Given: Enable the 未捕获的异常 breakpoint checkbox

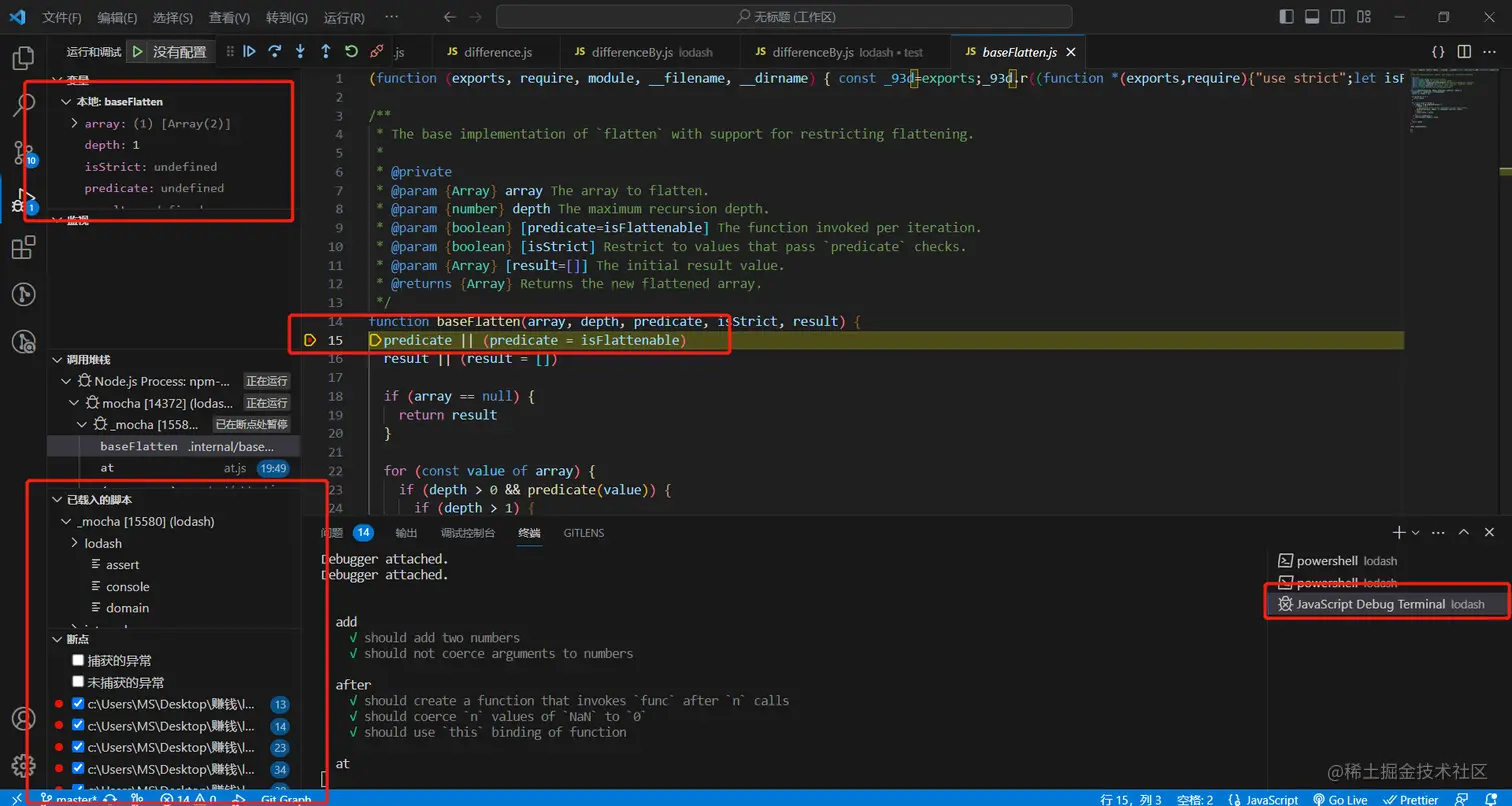Looking at the screenshot, I should coord(78,682).
